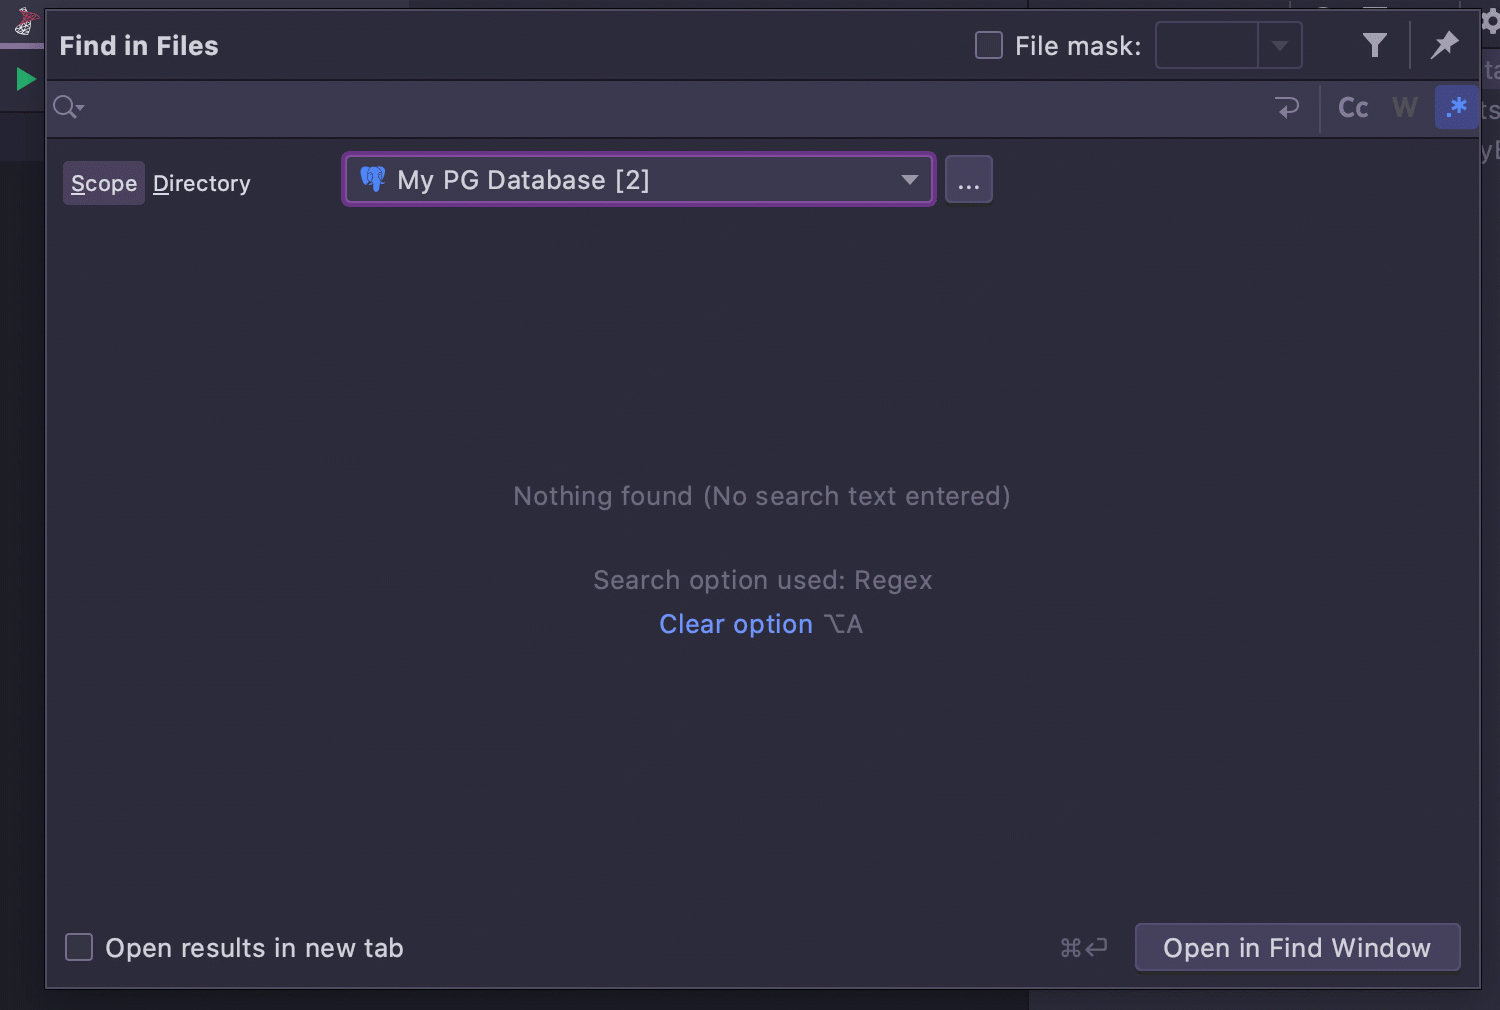1500x1010 pixels.
Task: Enable the File mask checkbox
Action: click(989, 45)
